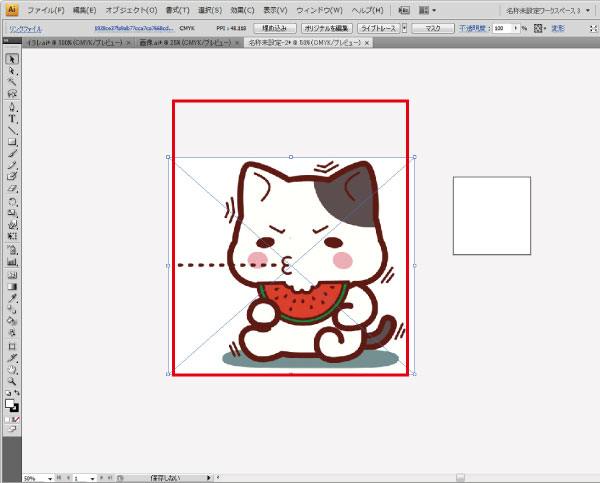The height and width of the screenshot is (483, 600).
Task: Select the Pencil tool
Action: (x=12, y=165)
